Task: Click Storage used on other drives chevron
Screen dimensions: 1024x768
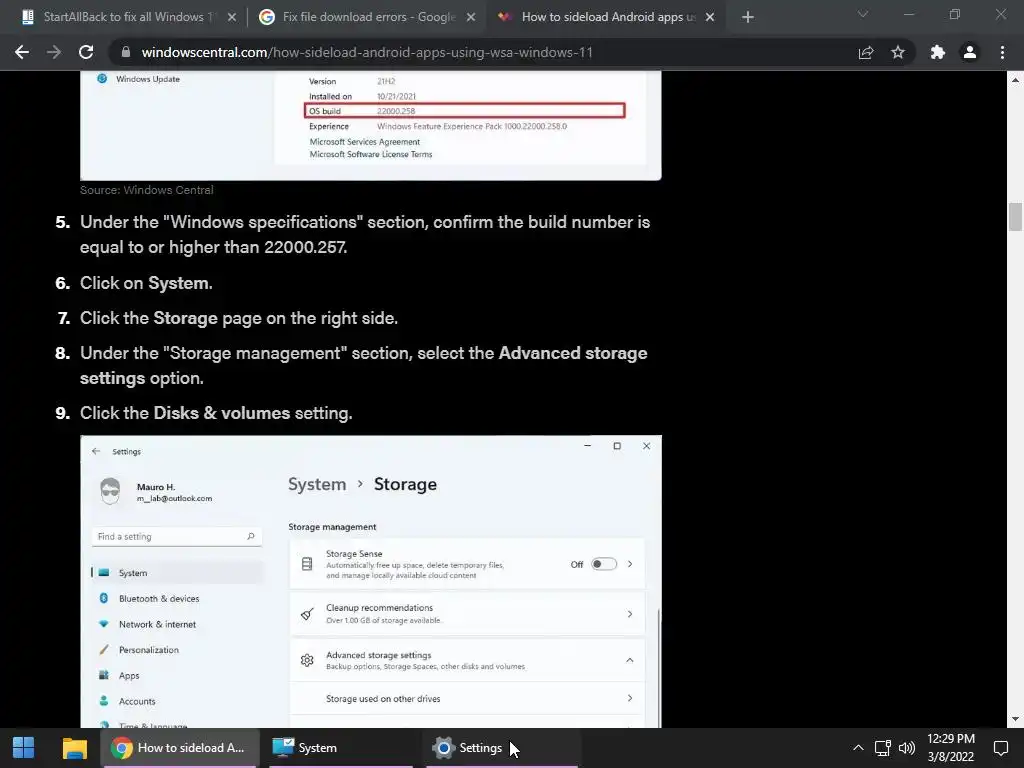Action: [x=630, y=698]
